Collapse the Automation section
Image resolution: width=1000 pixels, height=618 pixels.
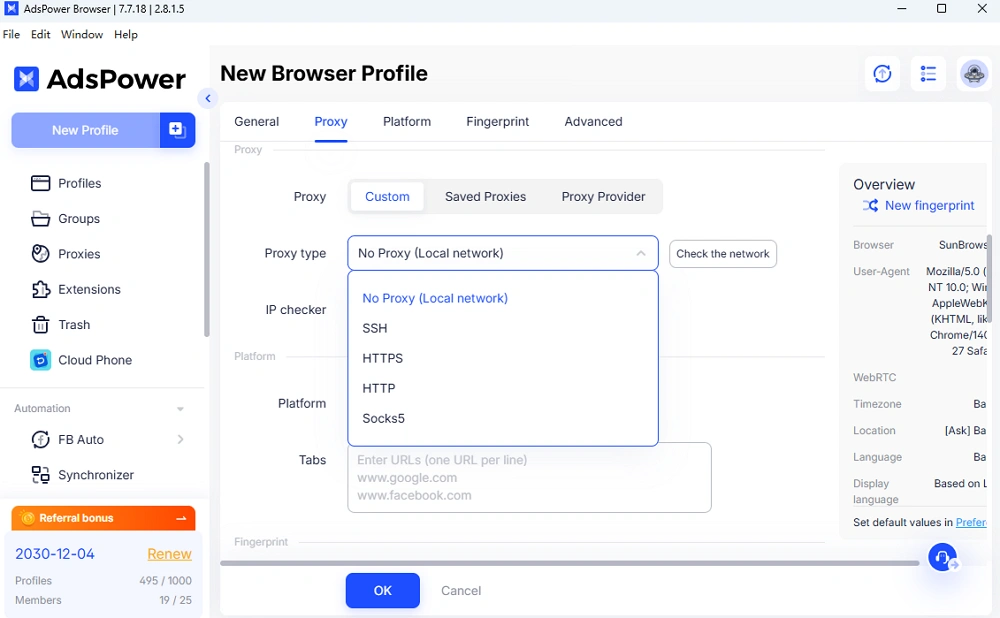point(180,408)
